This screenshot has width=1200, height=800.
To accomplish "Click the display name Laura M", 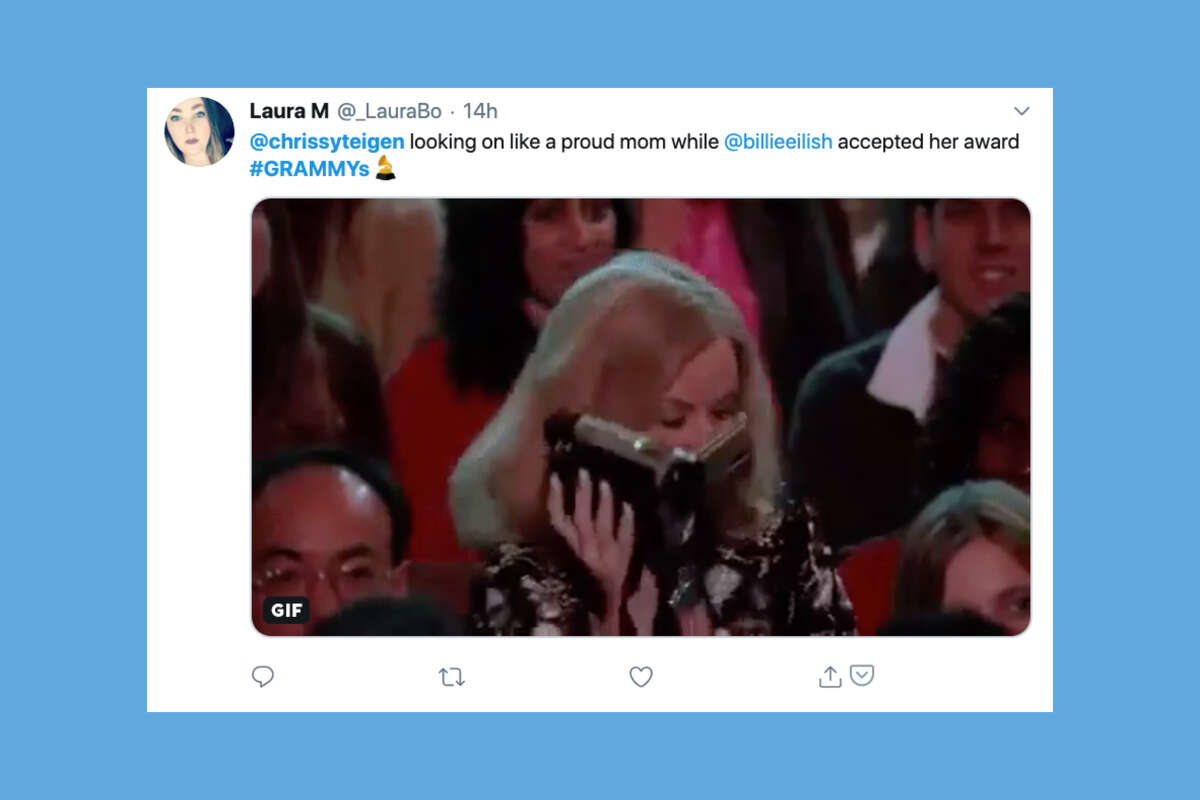I will tap(287, 111).
